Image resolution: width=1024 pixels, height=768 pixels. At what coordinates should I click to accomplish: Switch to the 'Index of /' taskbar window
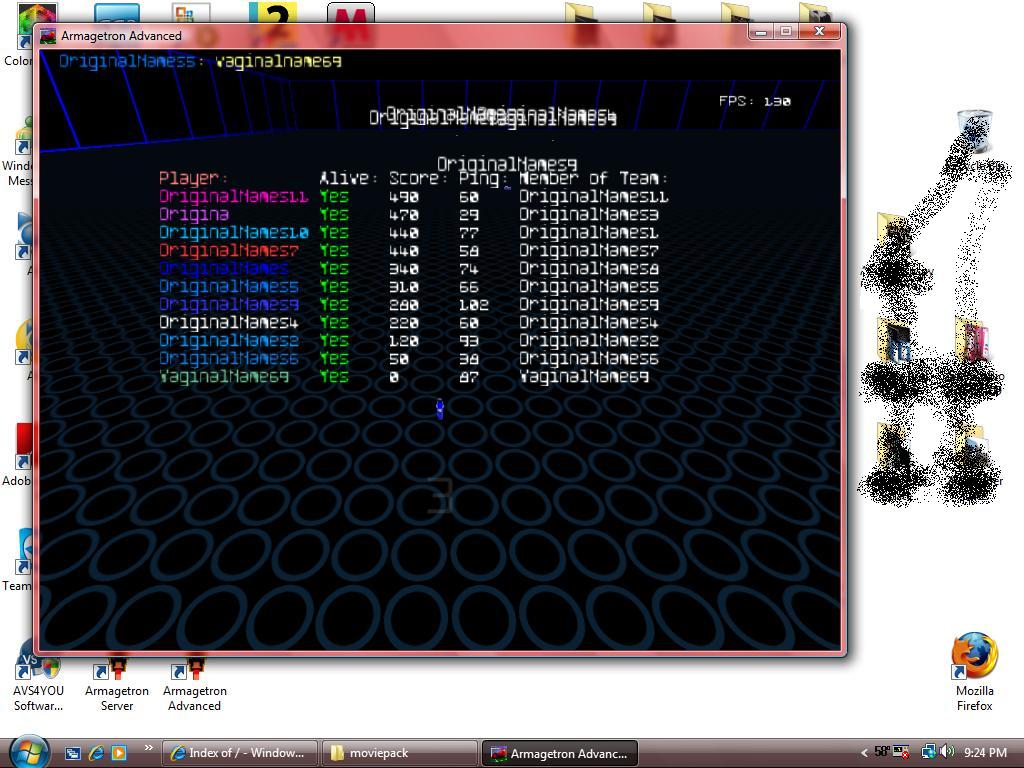pos(239,753)
